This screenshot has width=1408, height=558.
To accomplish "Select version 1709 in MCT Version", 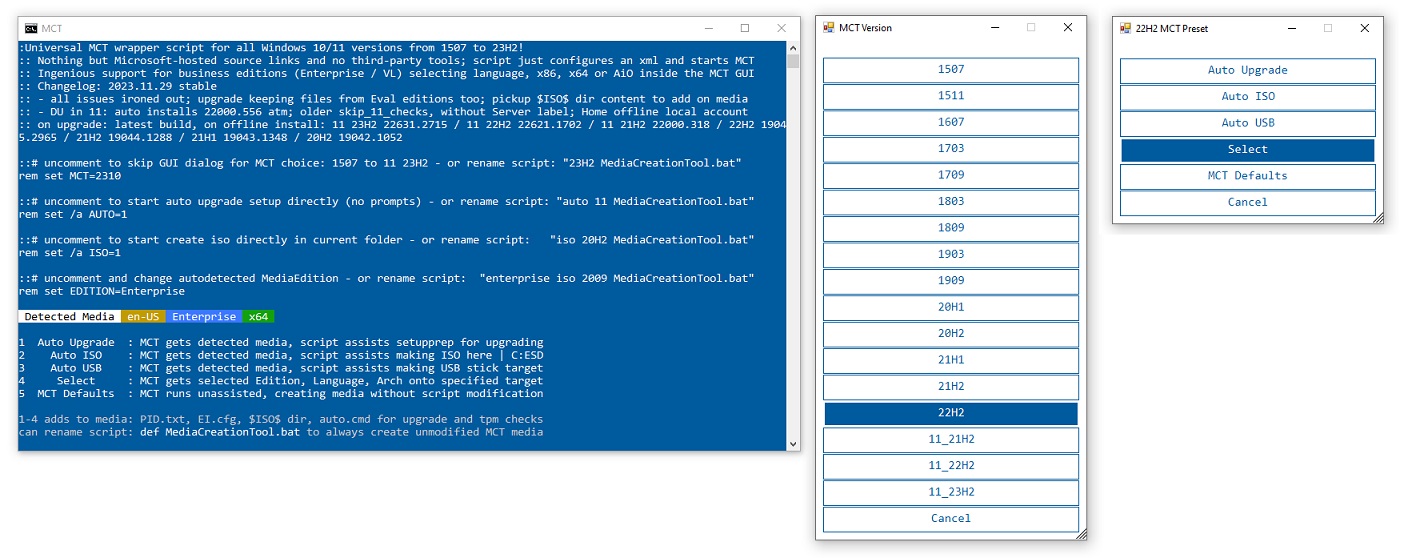I will 951,175.
